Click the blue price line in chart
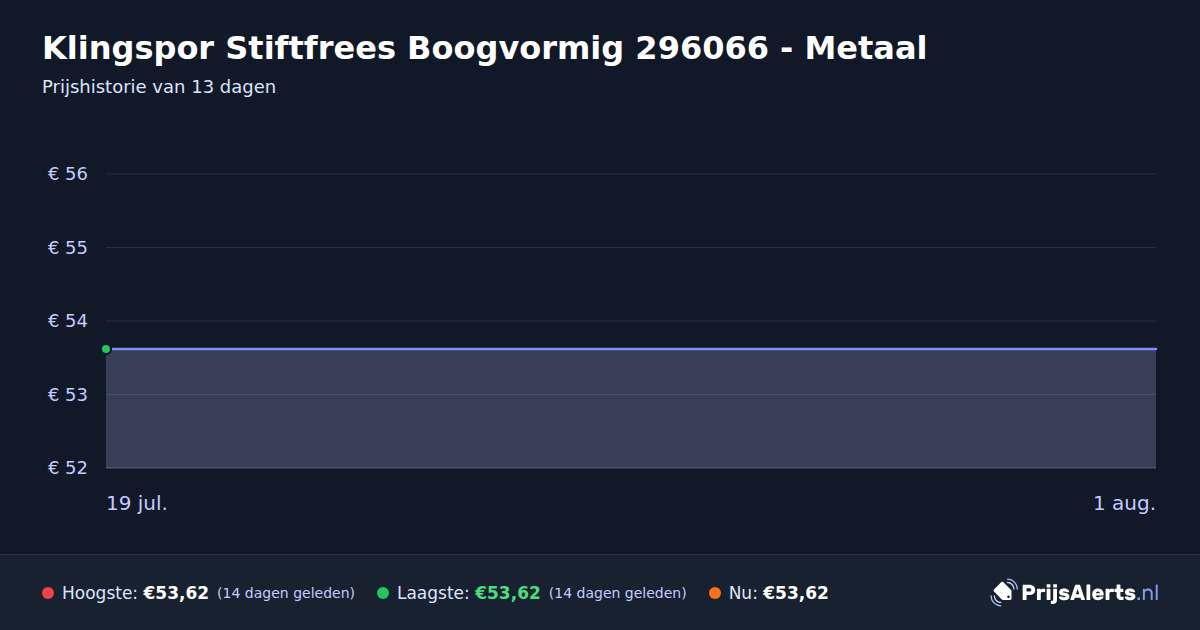Image resolution: width=1200 pixels, height=630 pixels. (631, 349)
